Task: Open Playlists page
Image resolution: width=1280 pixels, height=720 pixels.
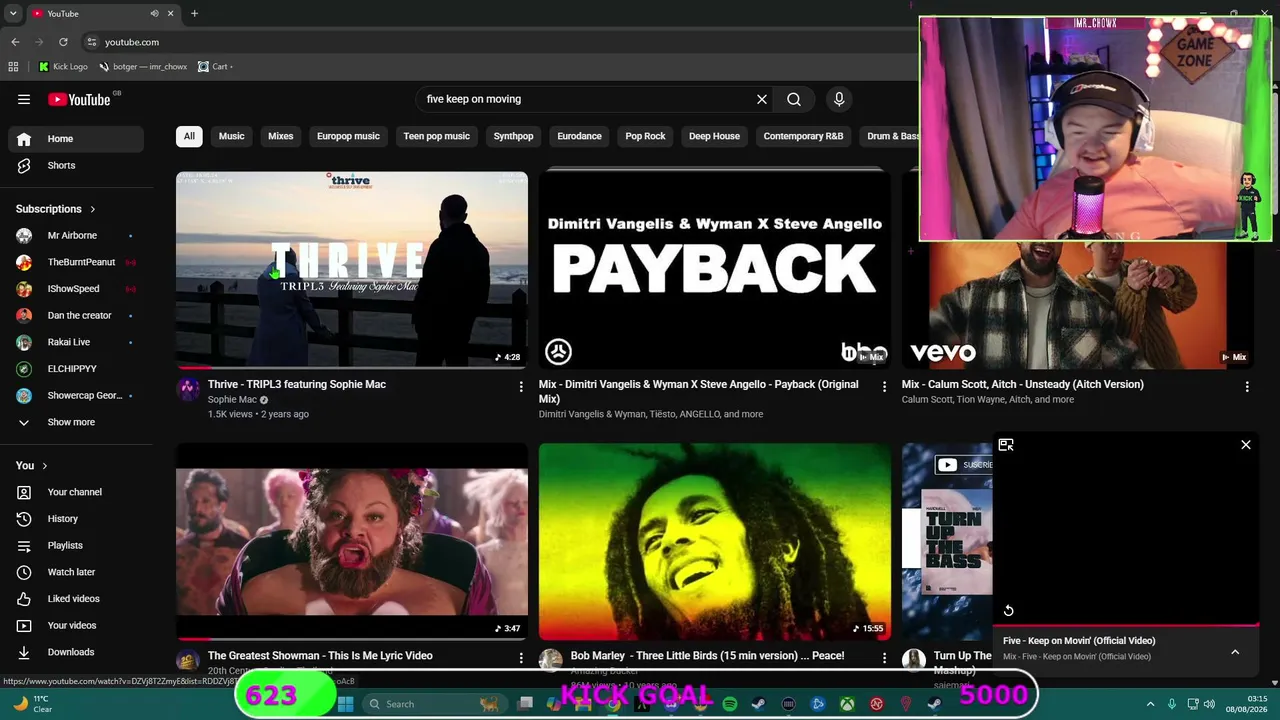Action: [76, 545]
